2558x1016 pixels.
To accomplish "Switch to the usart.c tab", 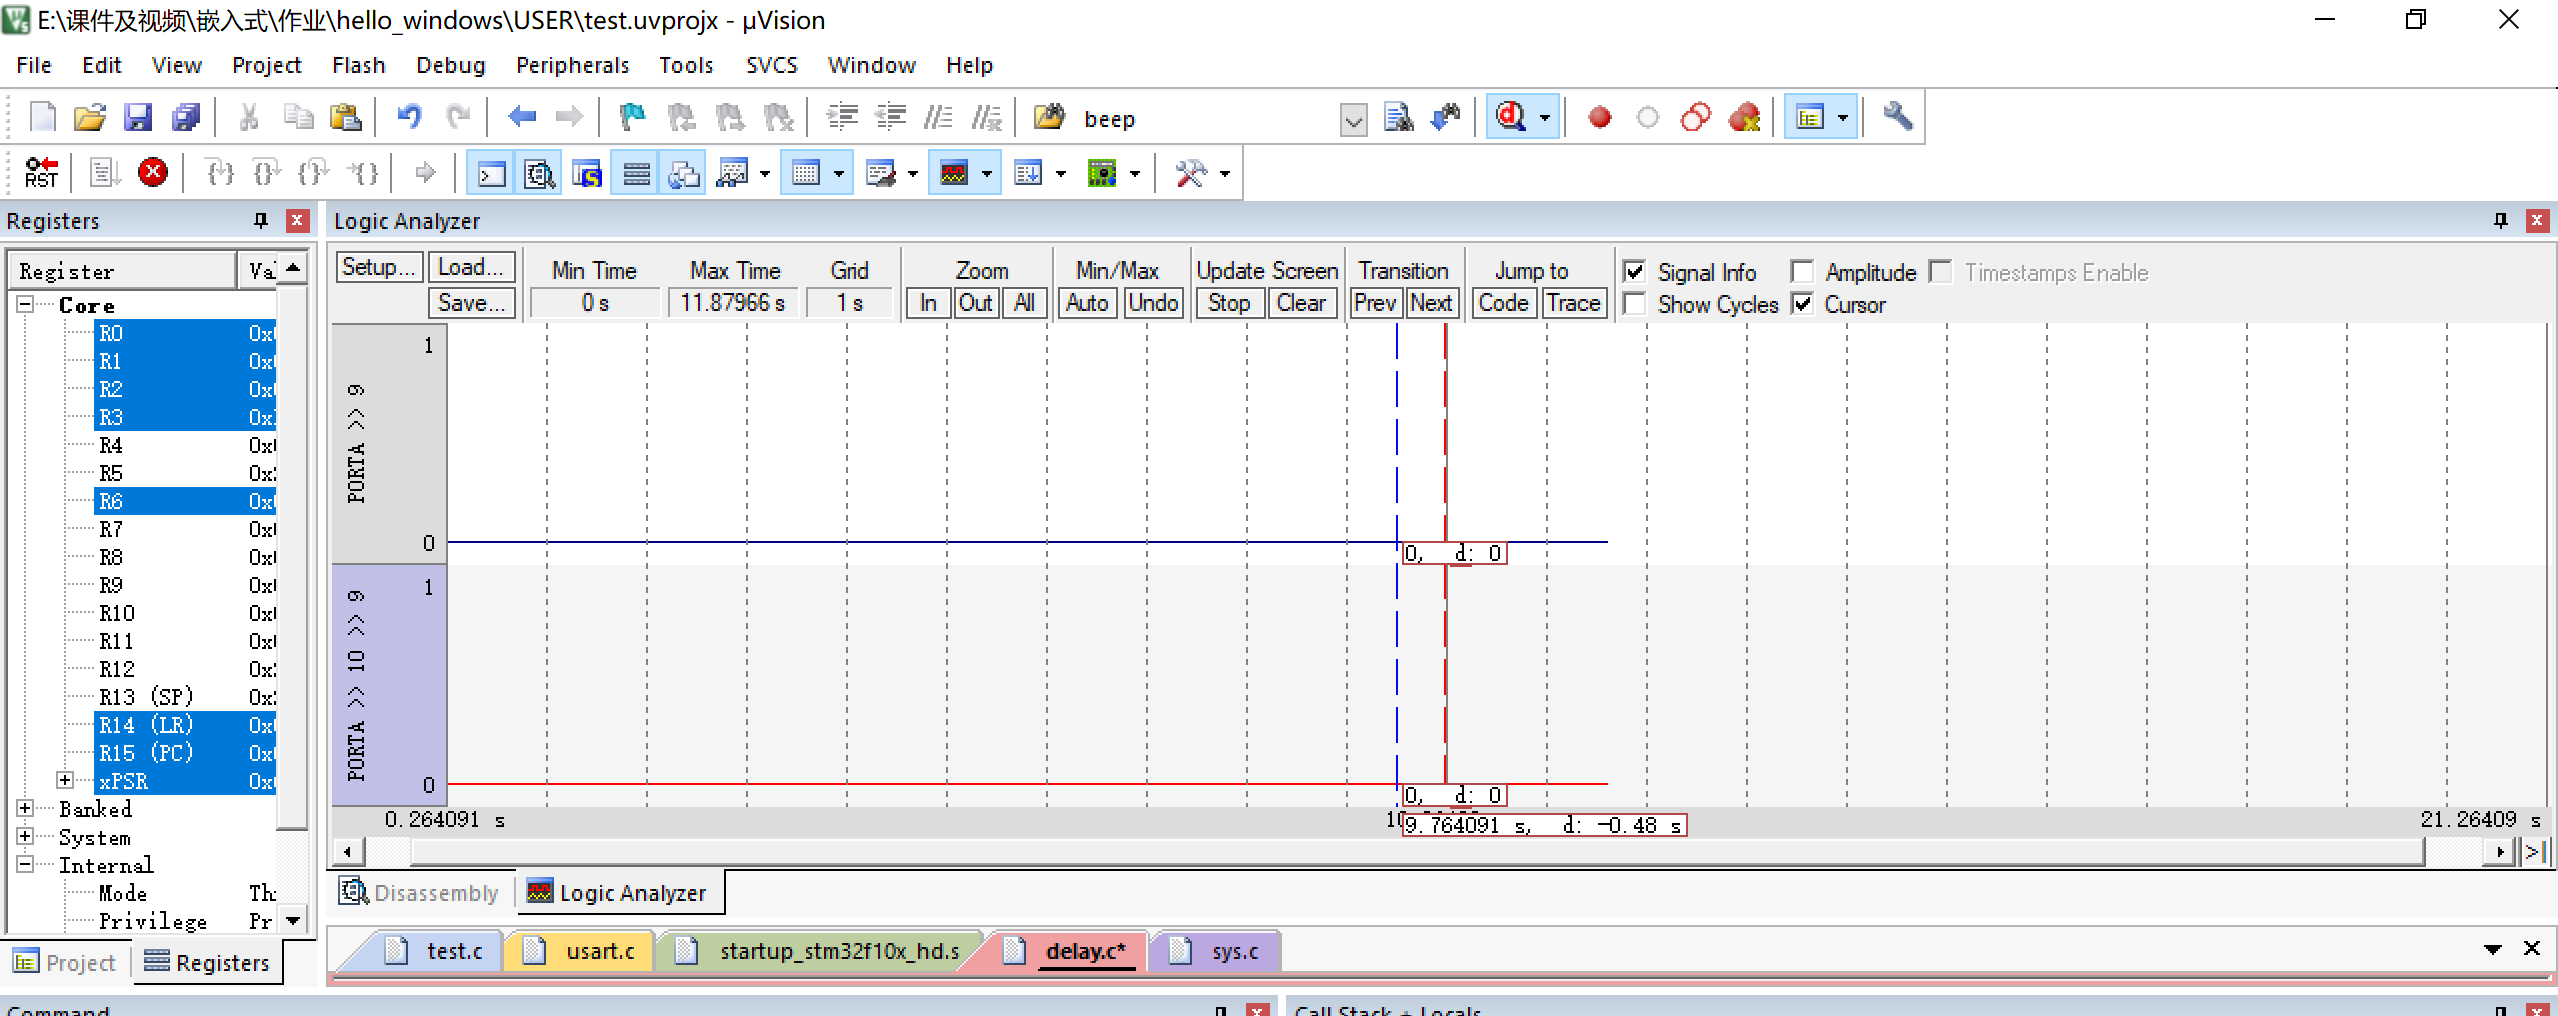I will 598,951.
